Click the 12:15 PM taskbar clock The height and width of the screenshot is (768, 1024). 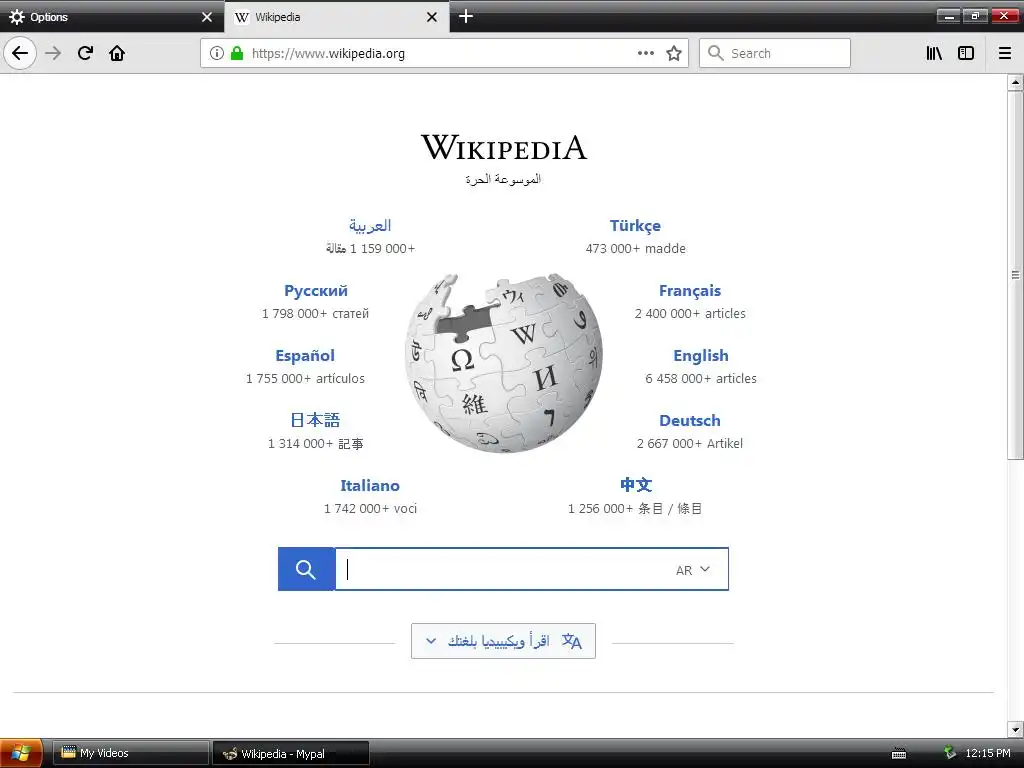(x=987, y=754)
